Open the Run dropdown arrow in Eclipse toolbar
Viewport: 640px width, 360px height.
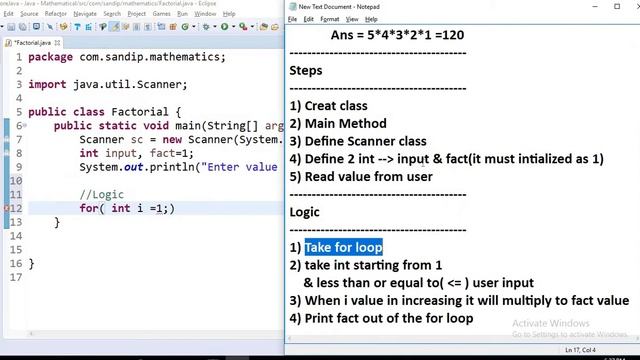[234, 27]
